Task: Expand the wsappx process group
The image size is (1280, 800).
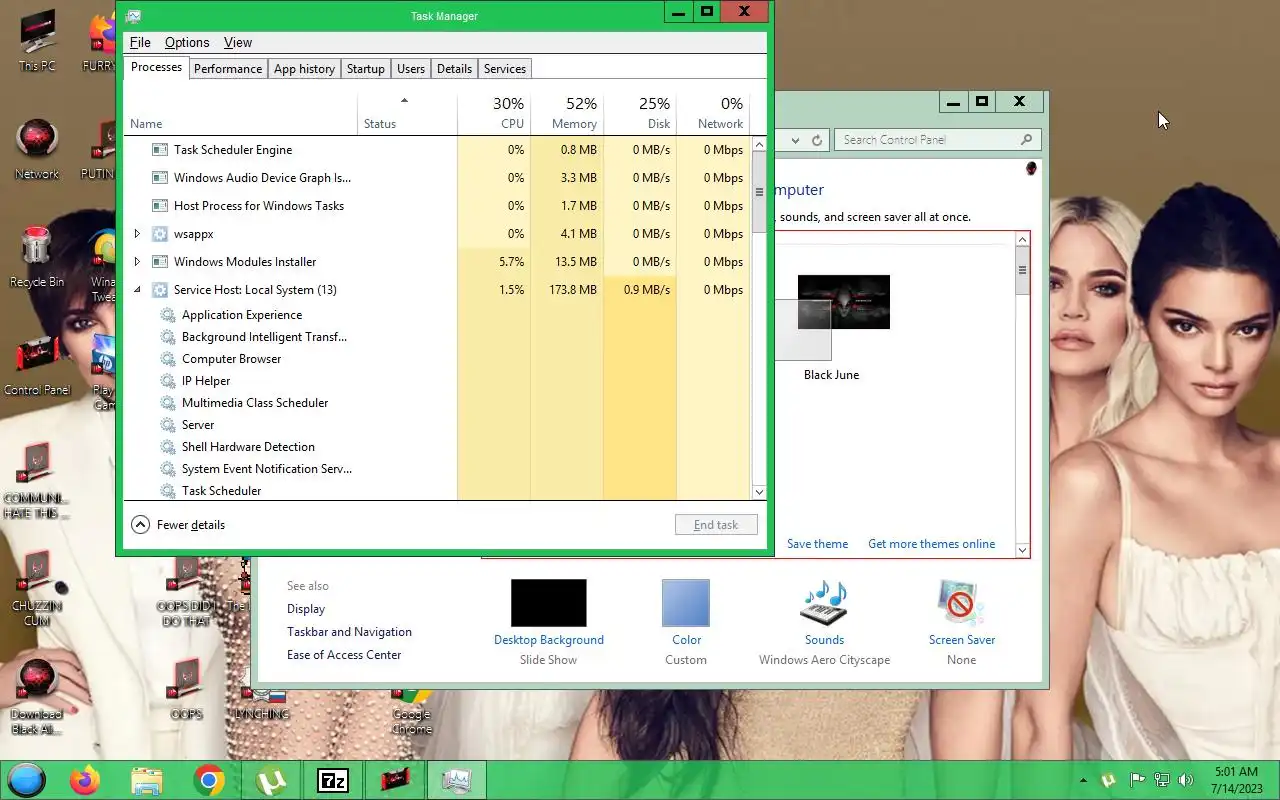Action: (137, 234)
